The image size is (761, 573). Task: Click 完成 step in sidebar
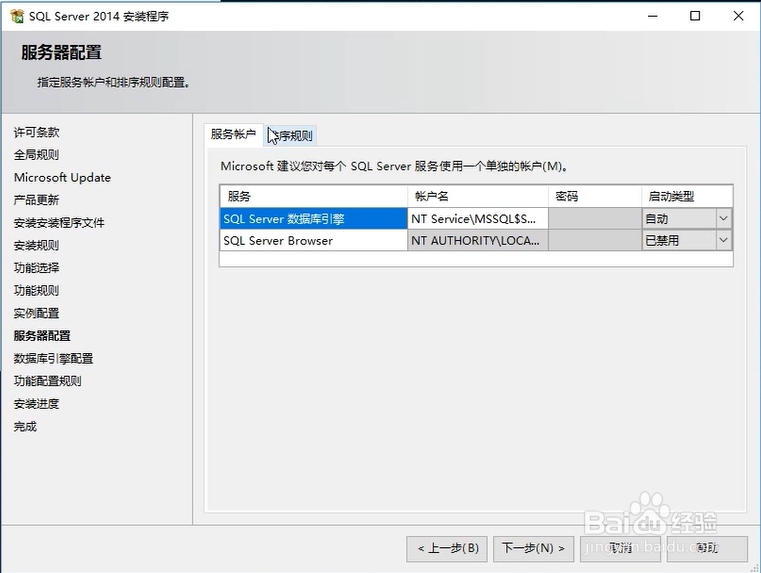tap(25, 426)
